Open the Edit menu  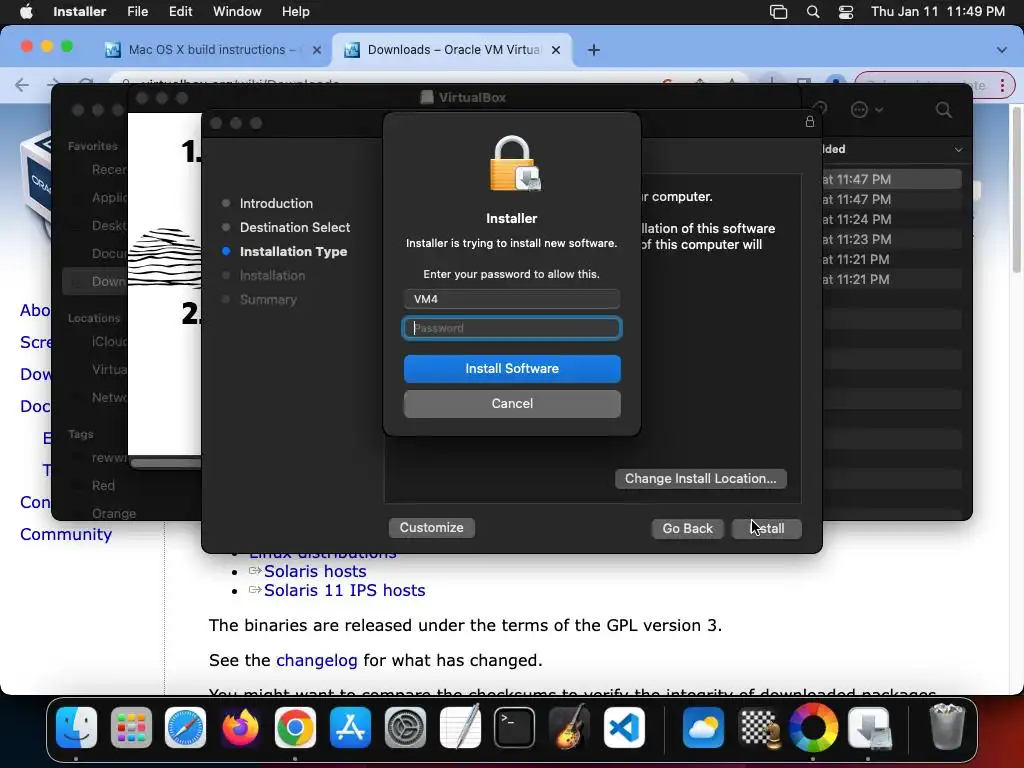[180, 12]
